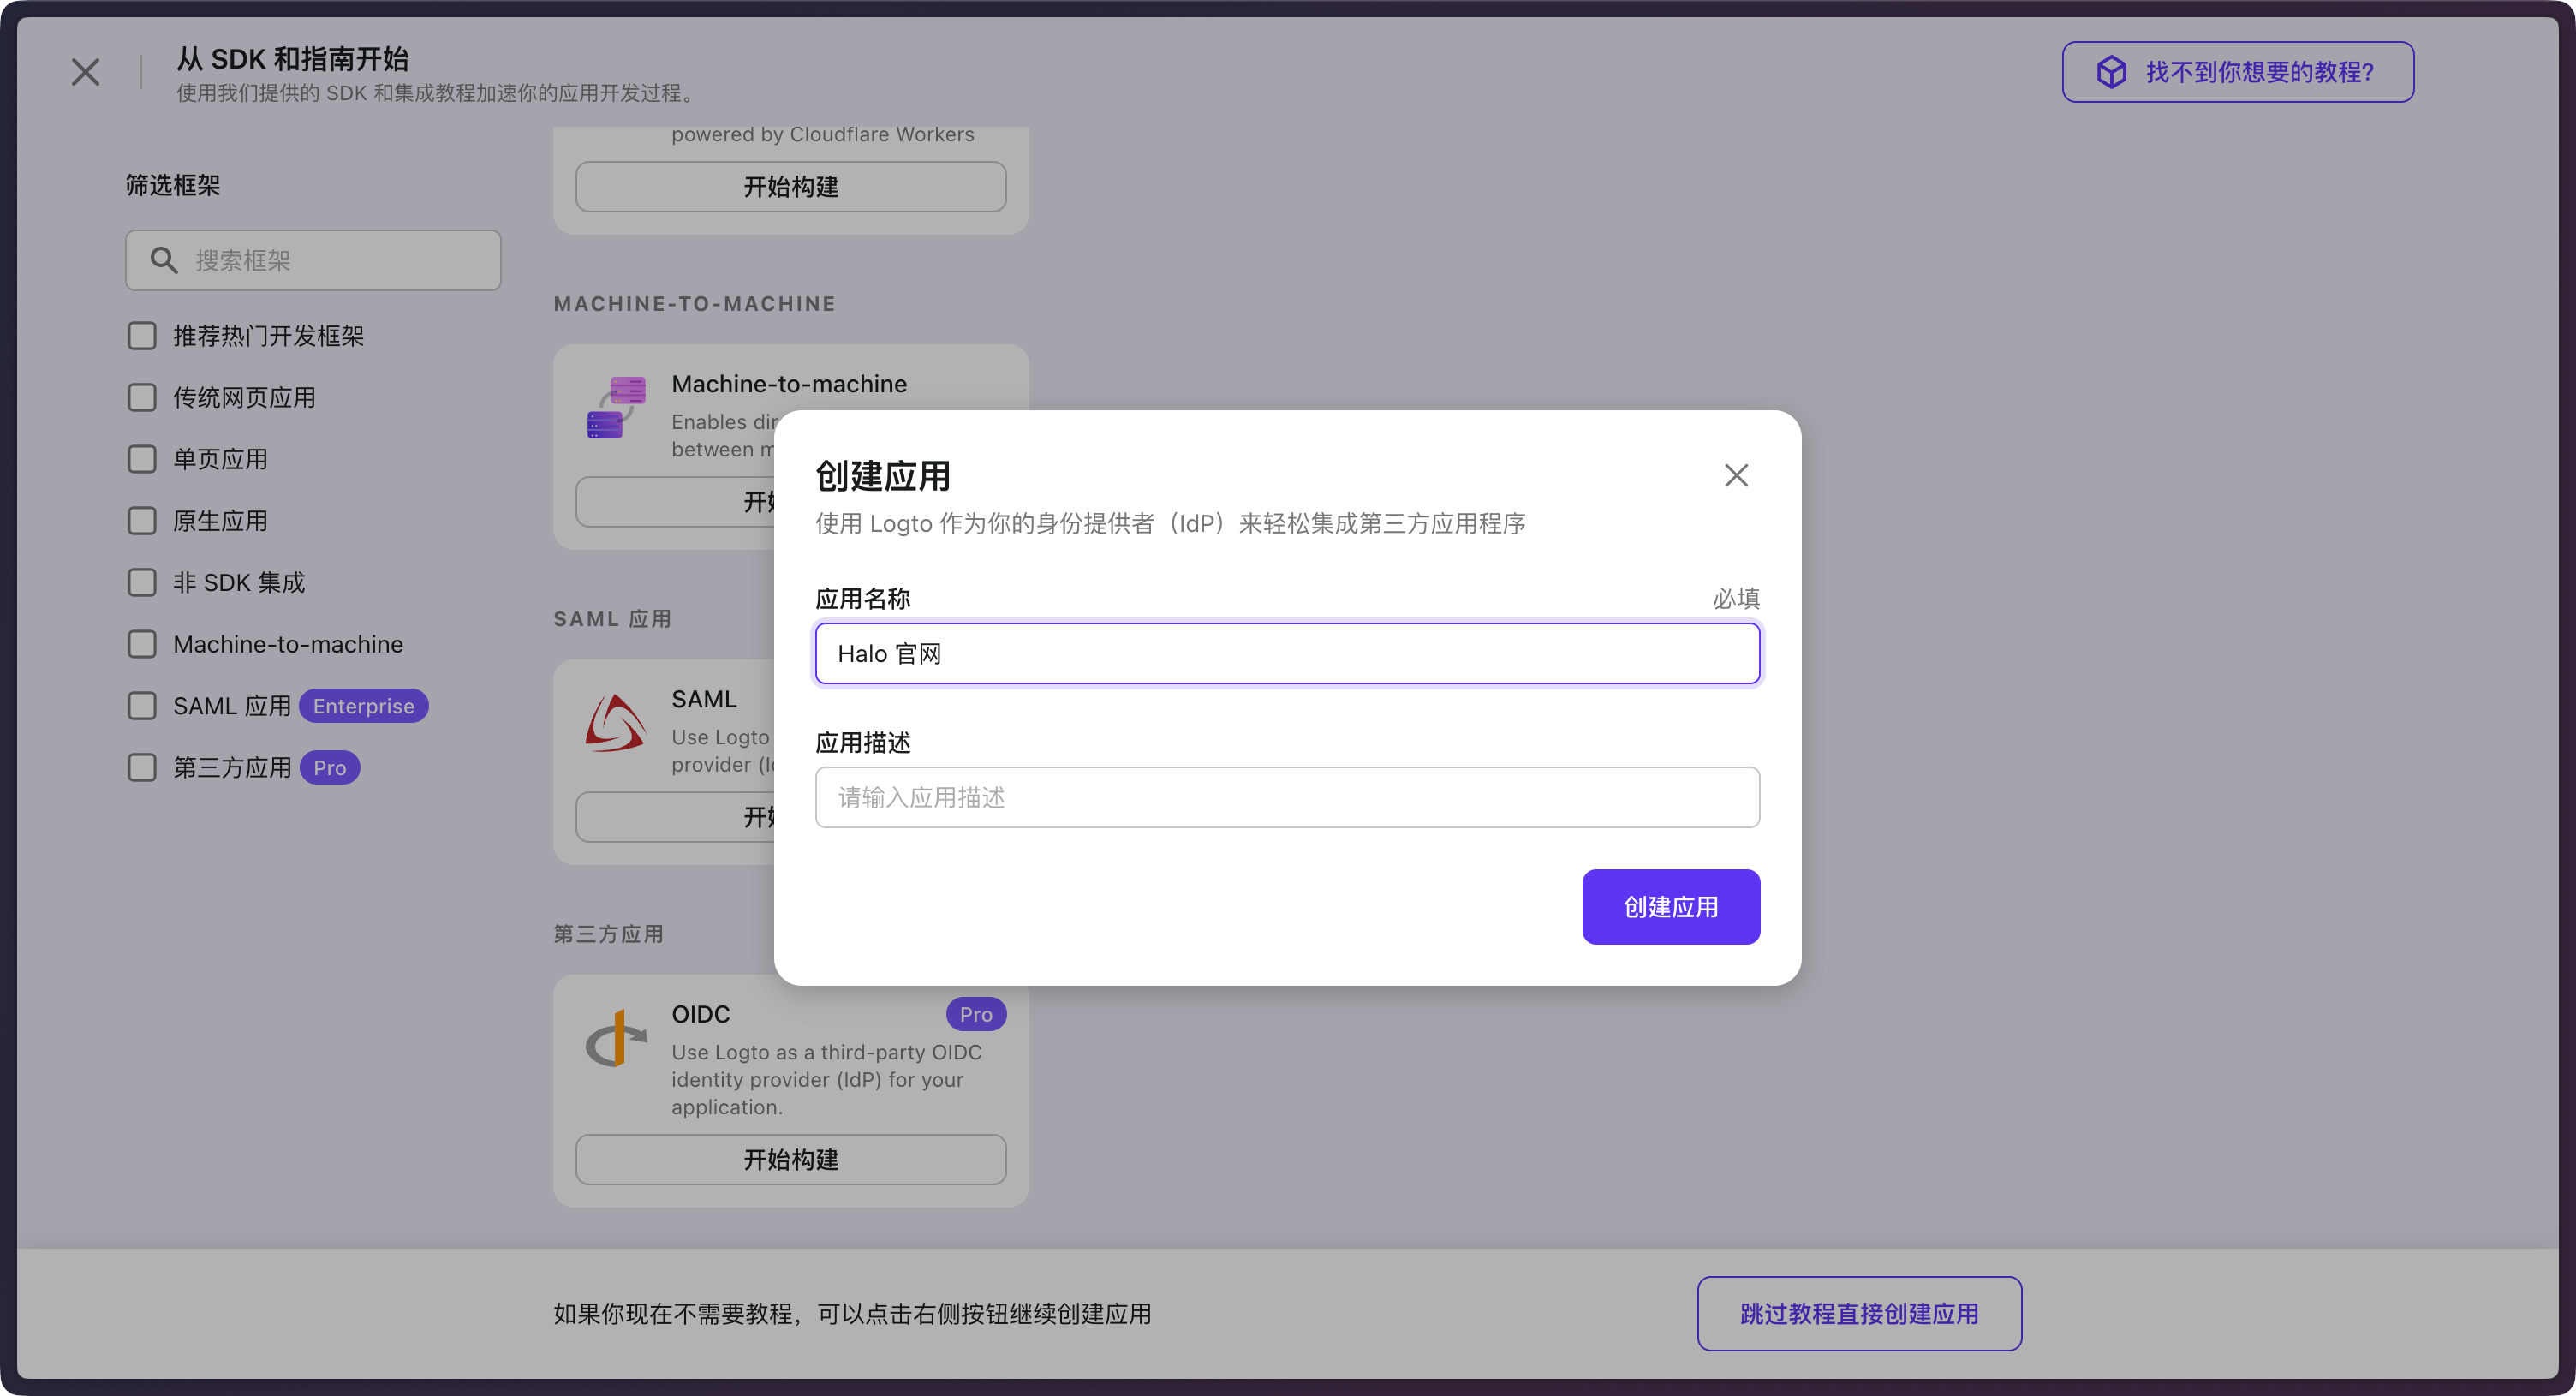Image resolution: width=2576 pixels, height=1396 pixels.
Task: Click the 应用名称 input containing Halo 官网
Action: pyautogui.click(x=1286, y=653)
